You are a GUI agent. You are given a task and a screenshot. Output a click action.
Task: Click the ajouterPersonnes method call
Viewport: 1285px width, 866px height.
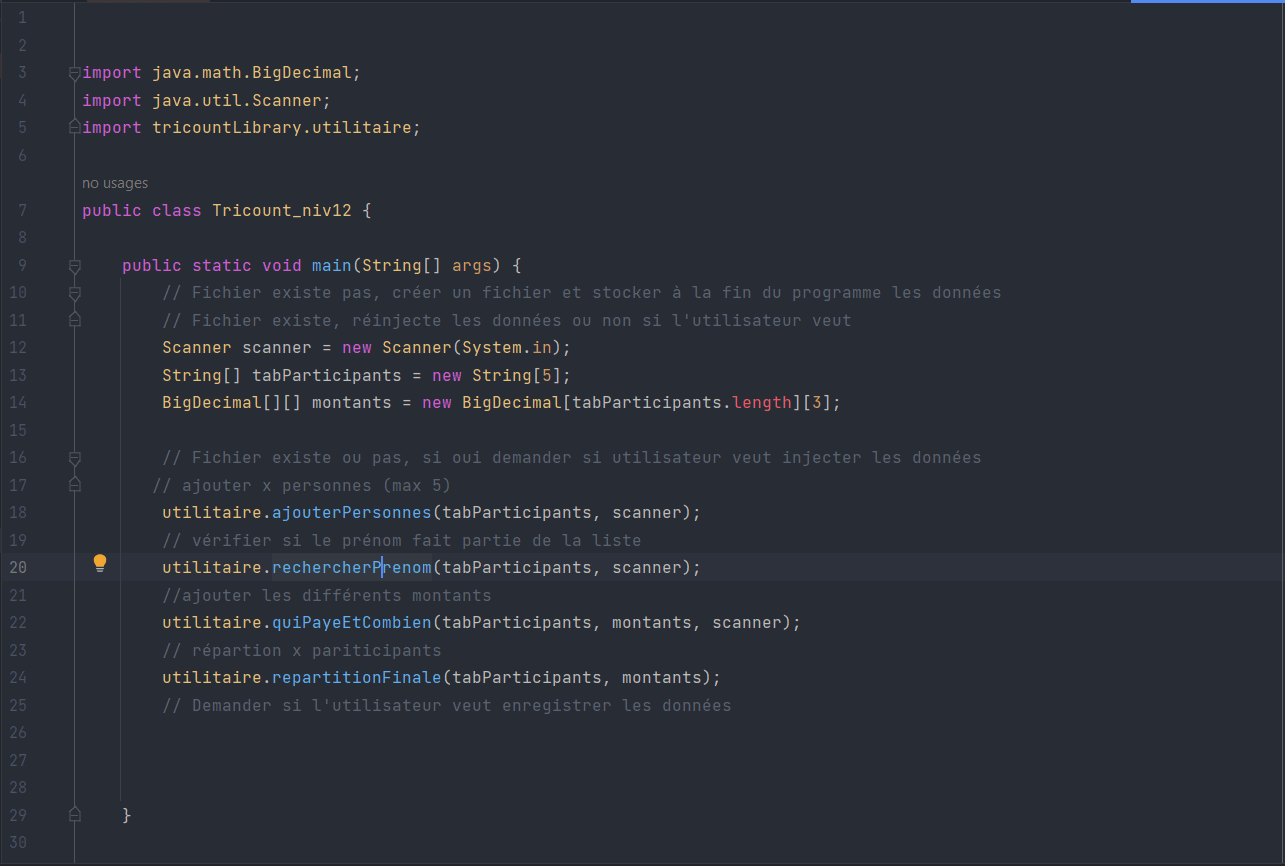coord(351,513)
